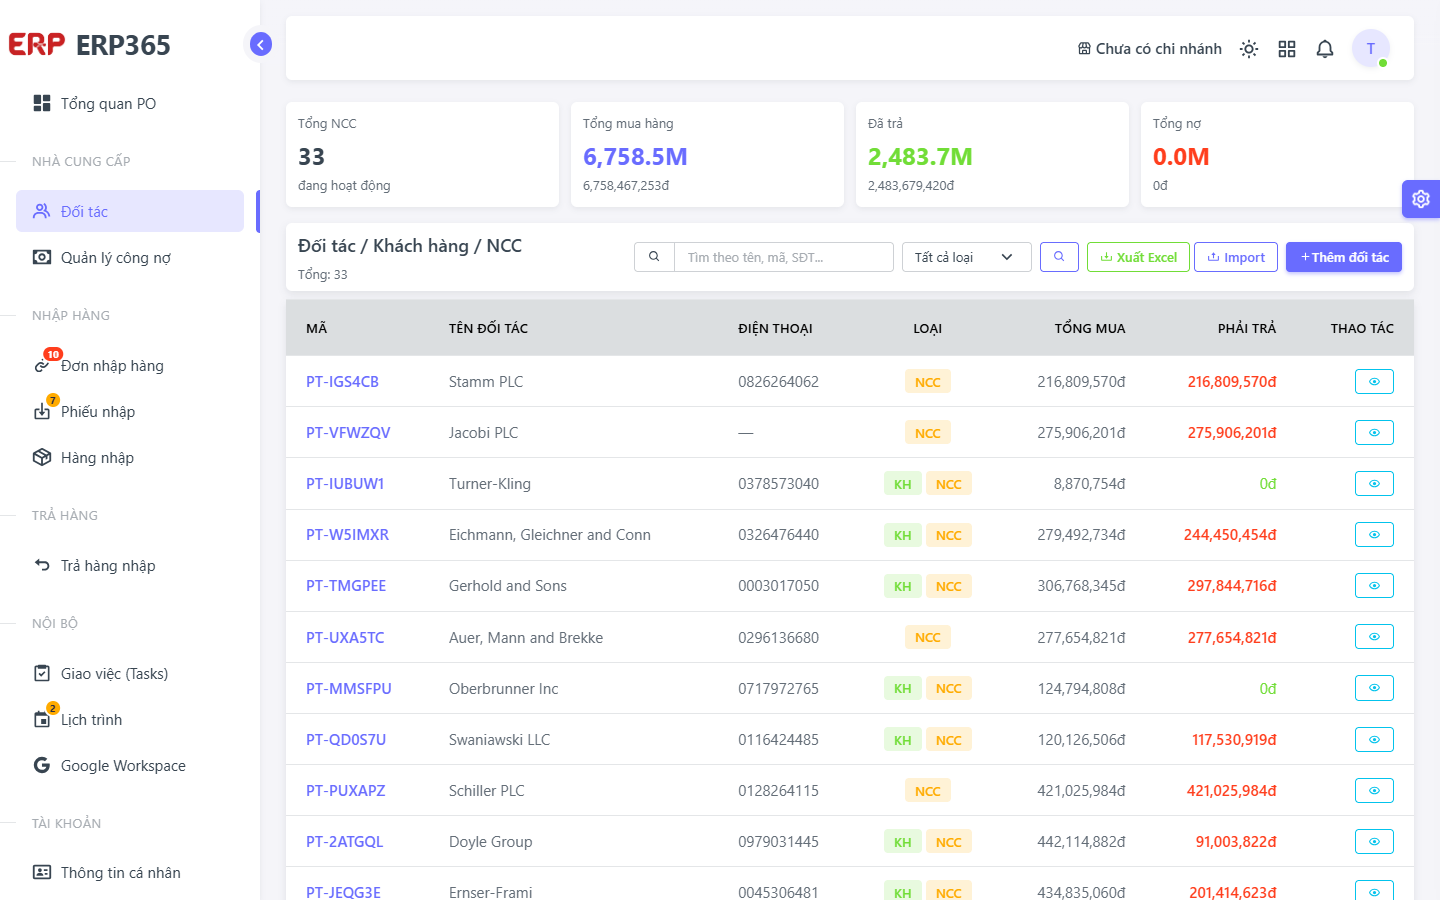This screenshot has width=1440, height=900.
Task: View details of Stamm PLC eye icon
Action: click(1374, 382)
